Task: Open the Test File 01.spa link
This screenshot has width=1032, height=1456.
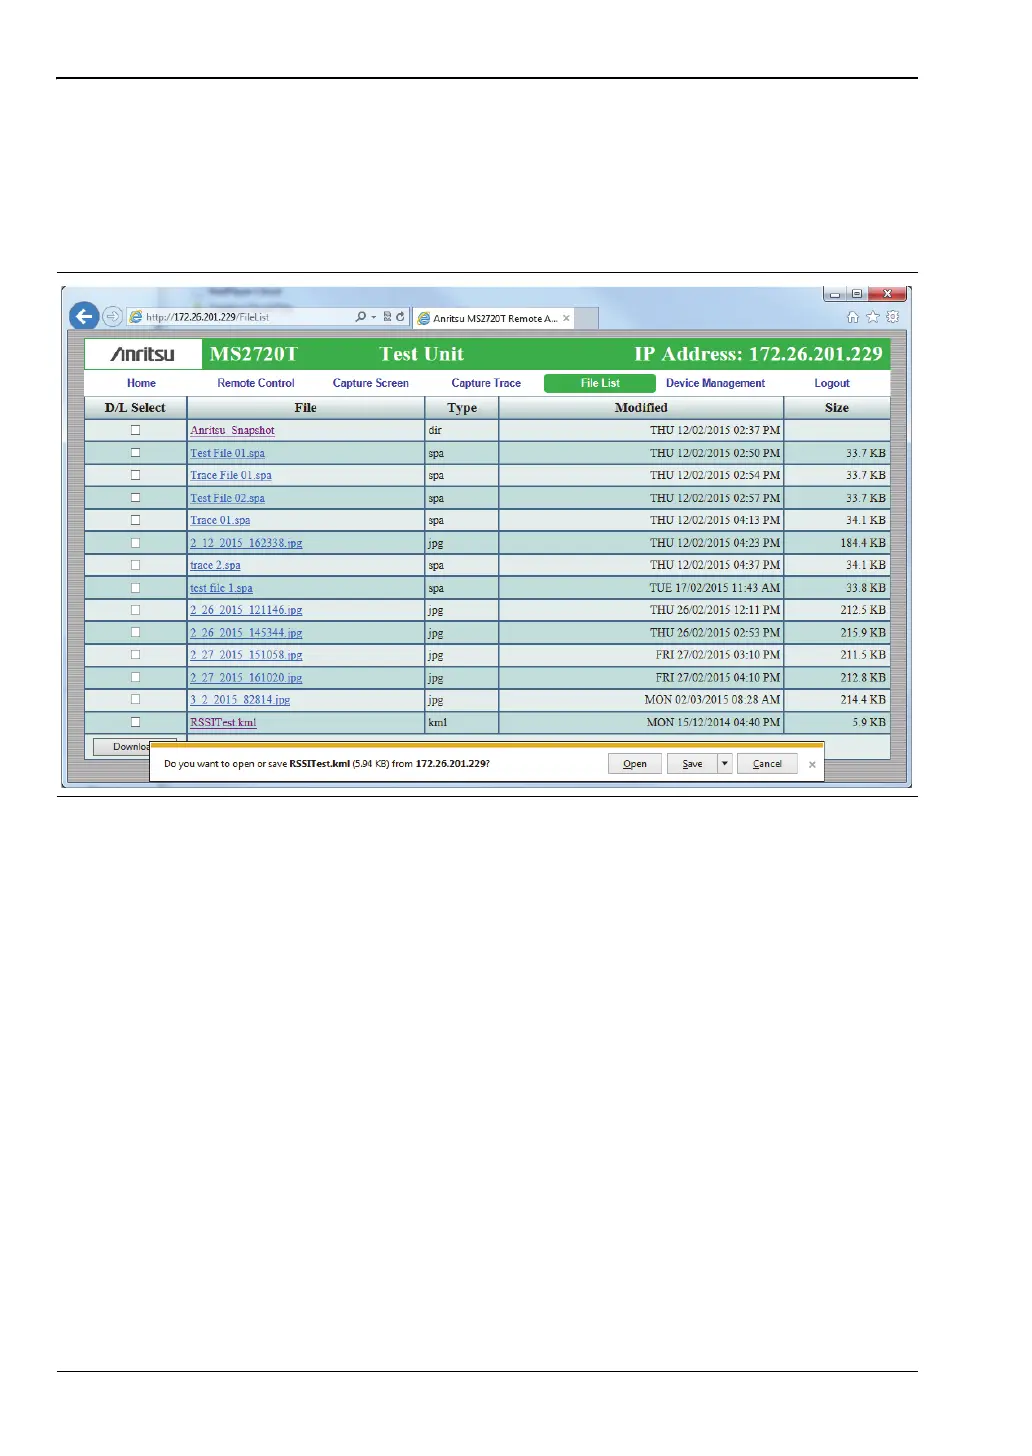Action: click(228, 453)
